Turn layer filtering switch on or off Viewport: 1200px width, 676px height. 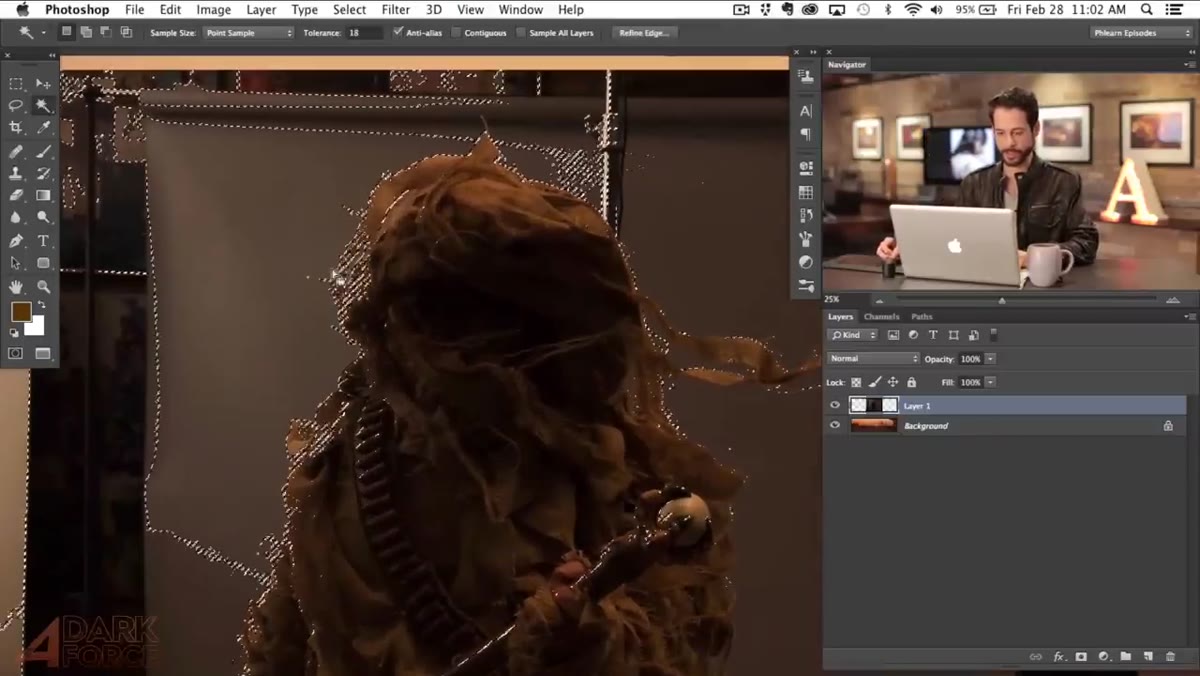(x=994, y=335)
